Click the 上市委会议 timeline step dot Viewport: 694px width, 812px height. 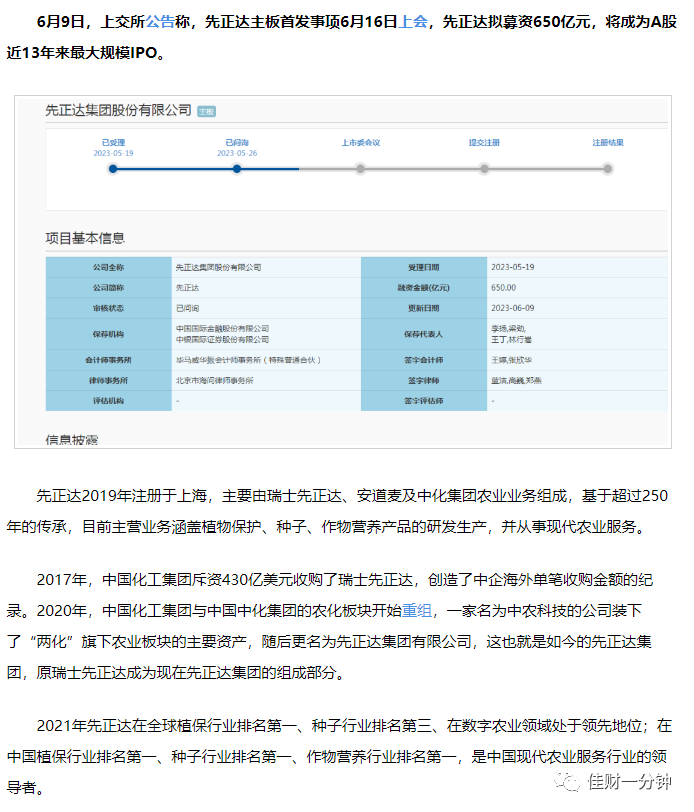coord(360,169)
